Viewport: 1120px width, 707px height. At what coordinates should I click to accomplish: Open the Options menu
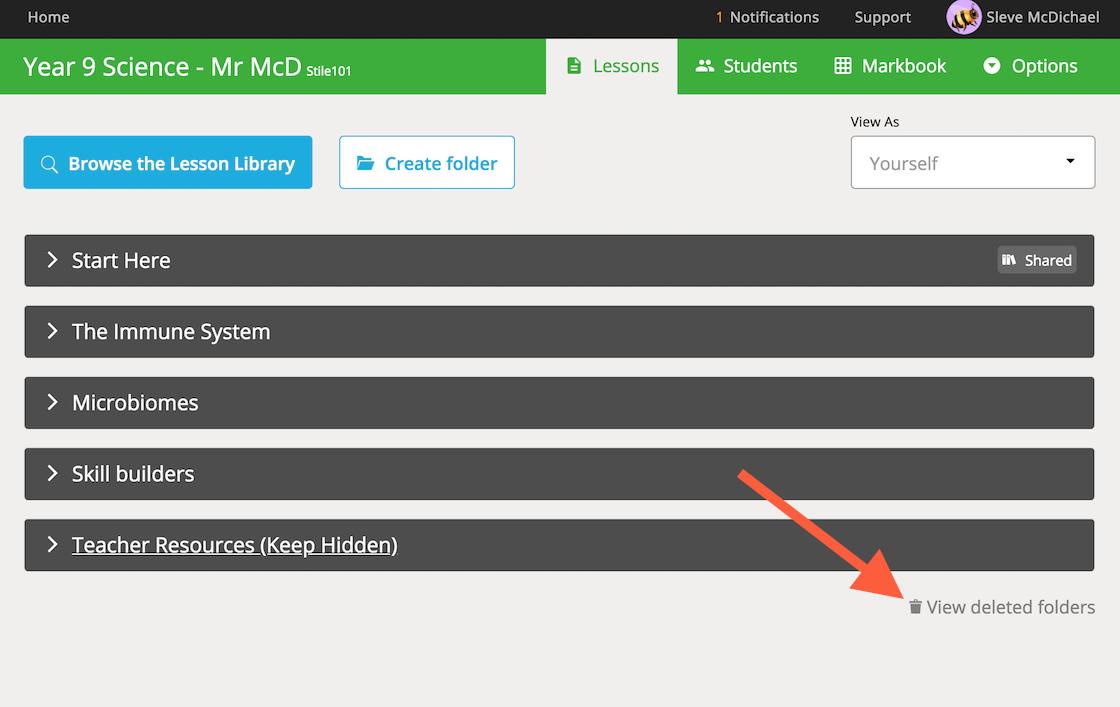point(1030,66)
